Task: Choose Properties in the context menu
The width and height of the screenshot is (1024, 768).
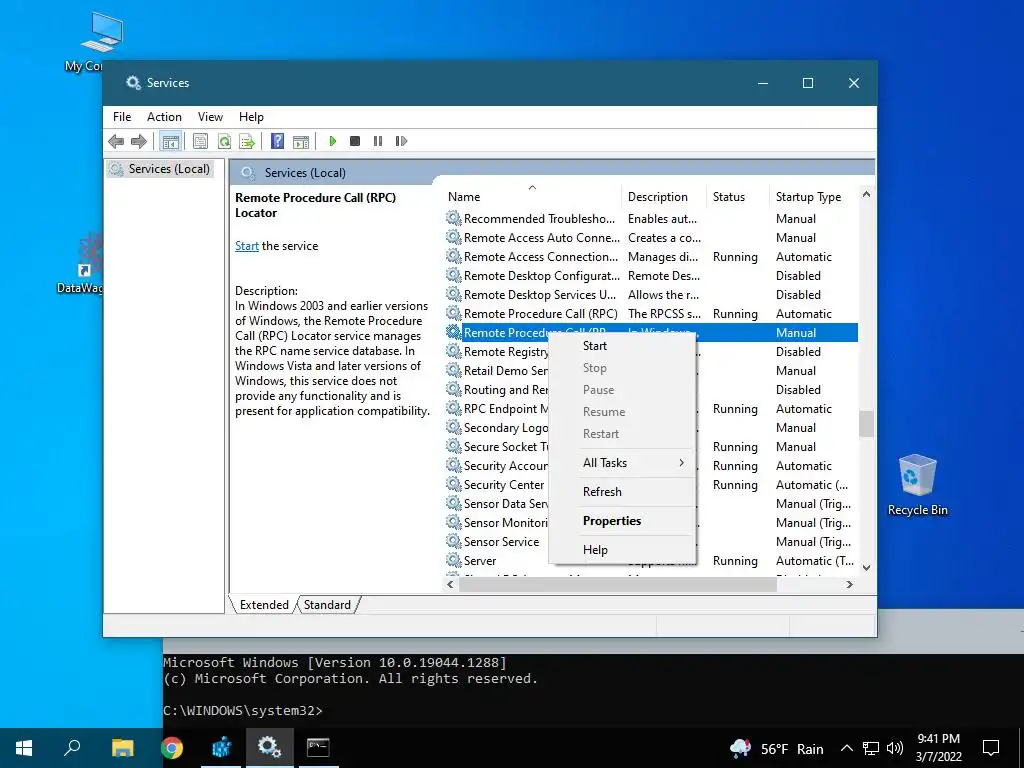Action: pos(622,521)
